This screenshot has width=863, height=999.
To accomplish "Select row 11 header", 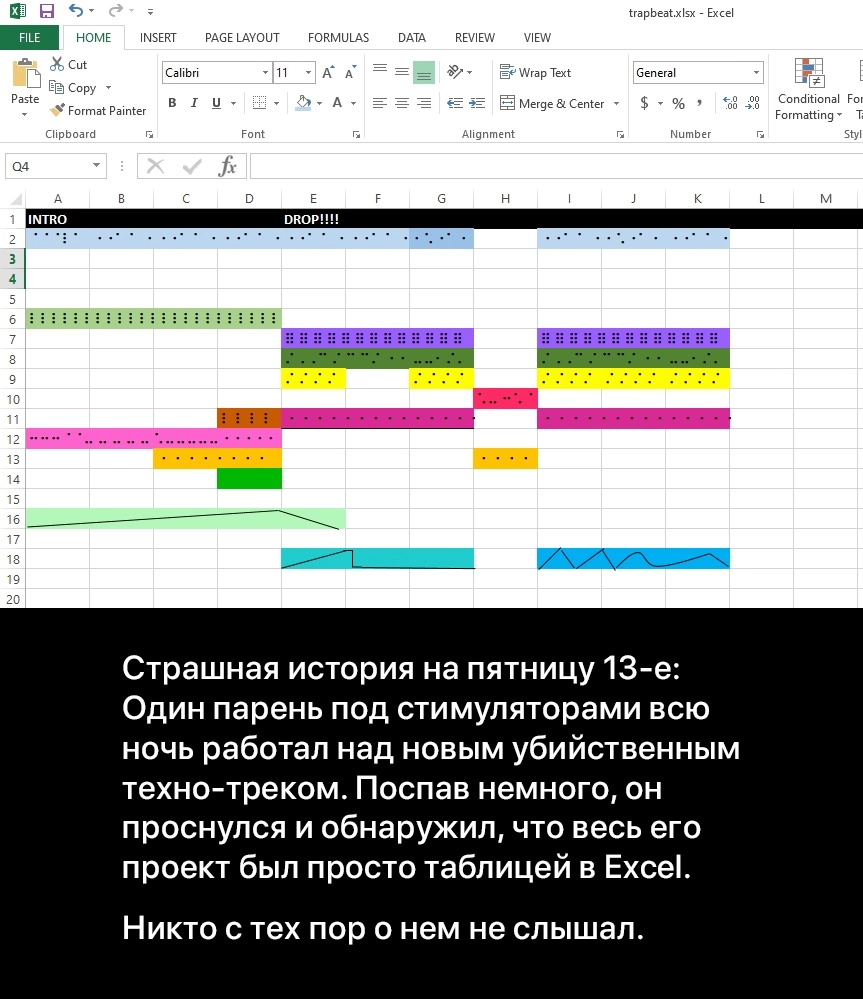I will 13,419.
